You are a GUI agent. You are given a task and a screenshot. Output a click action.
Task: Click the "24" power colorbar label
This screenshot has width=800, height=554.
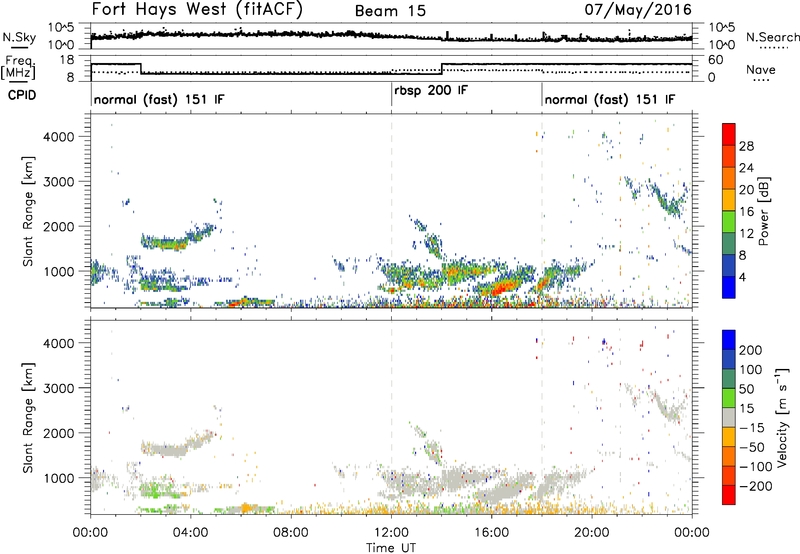(746, 168)
